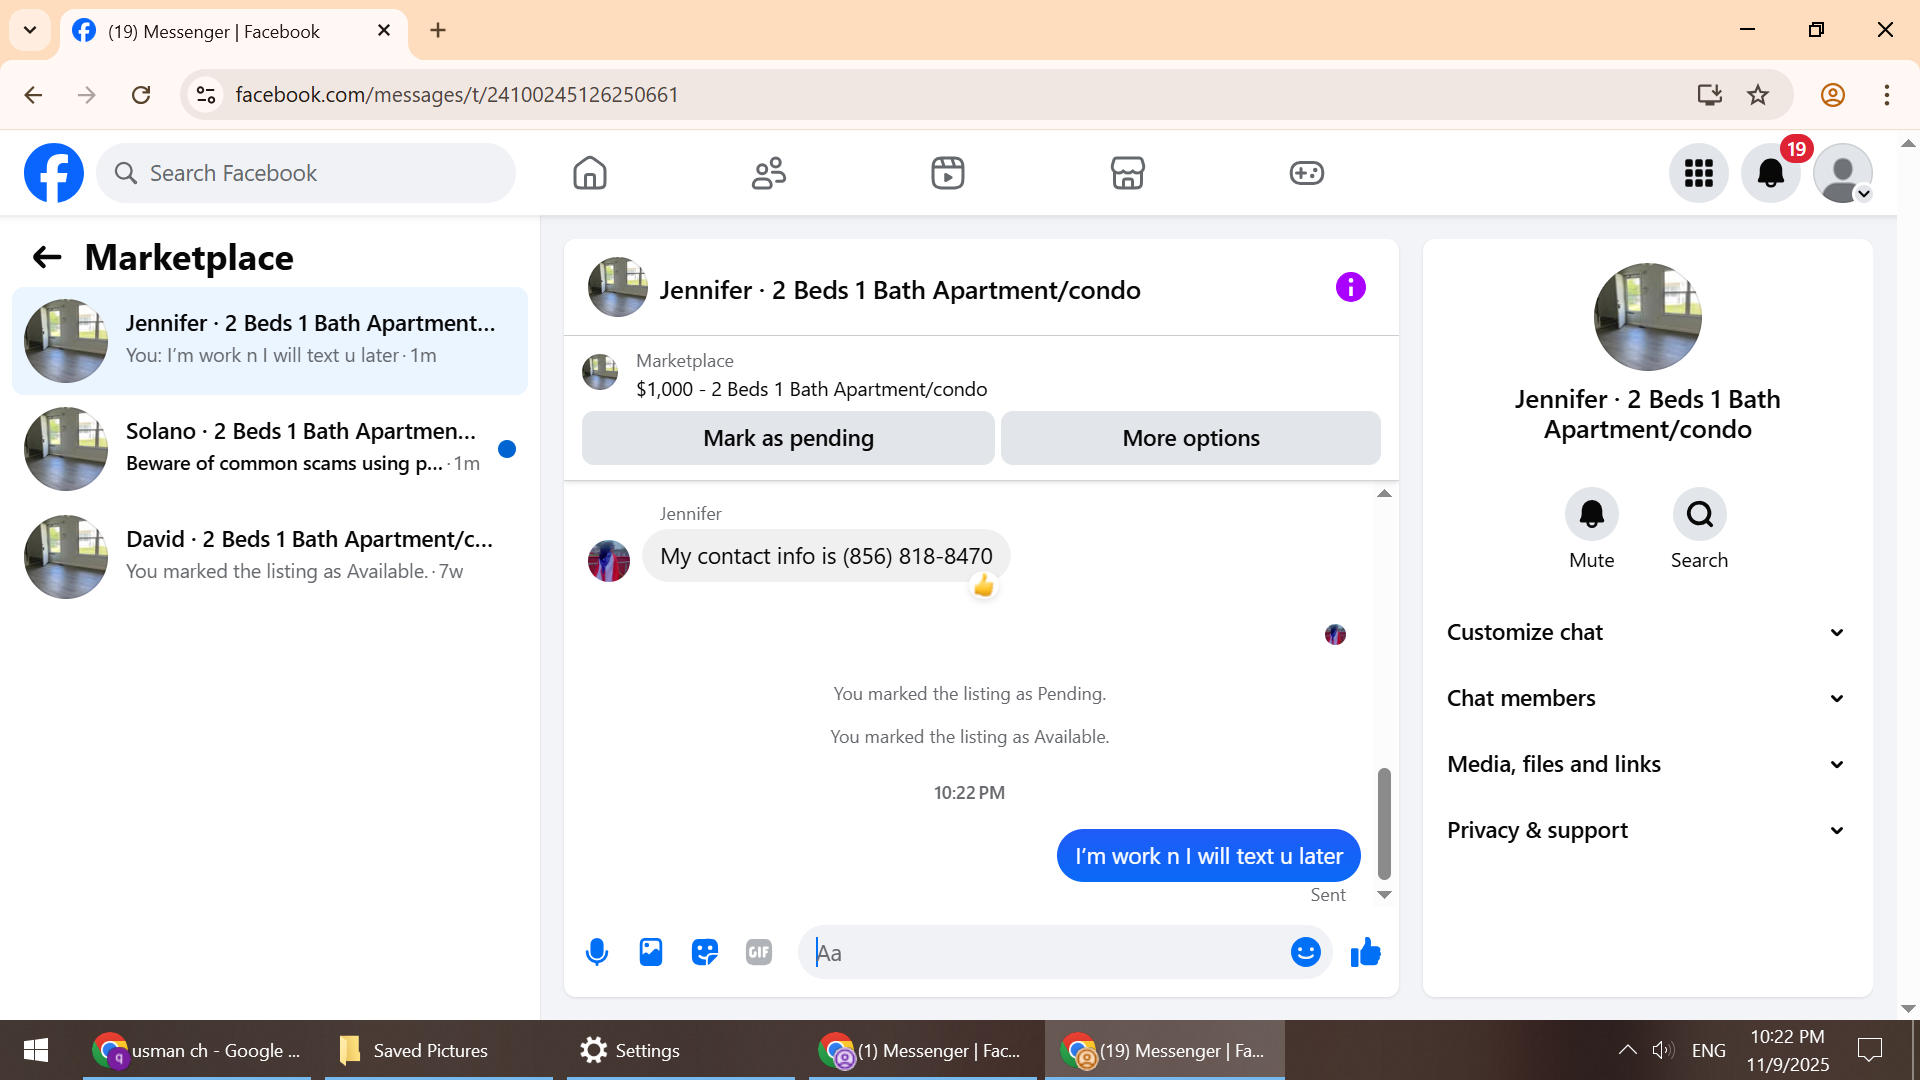Open the Video (Reels) icon
The image size is (1920, 1080).
click(x=948, y=173)
